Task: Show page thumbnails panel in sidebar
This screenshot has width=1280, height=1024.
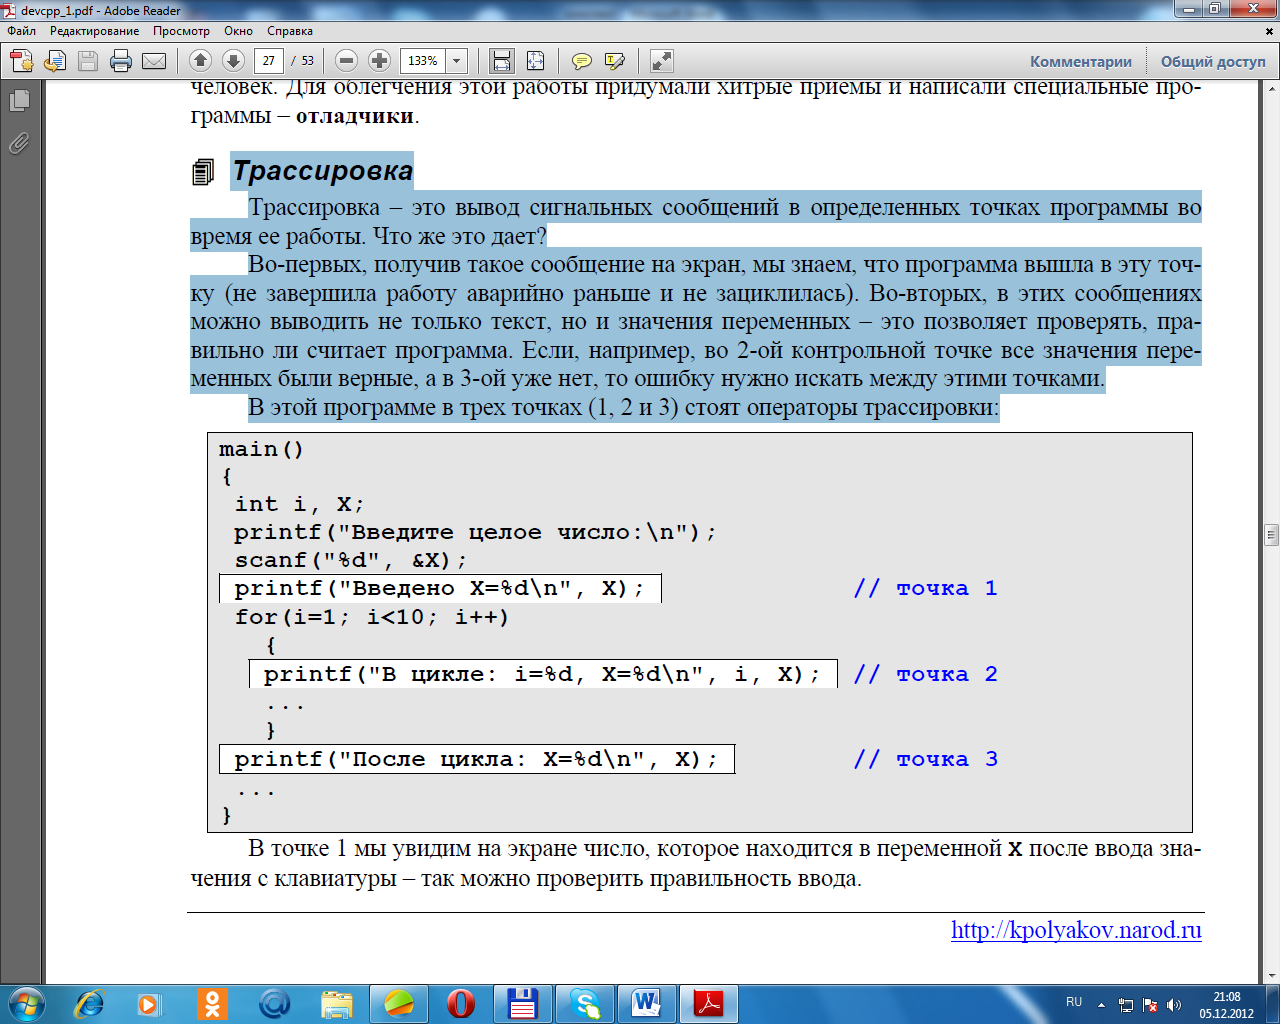Action: click(x=19, y=100)
